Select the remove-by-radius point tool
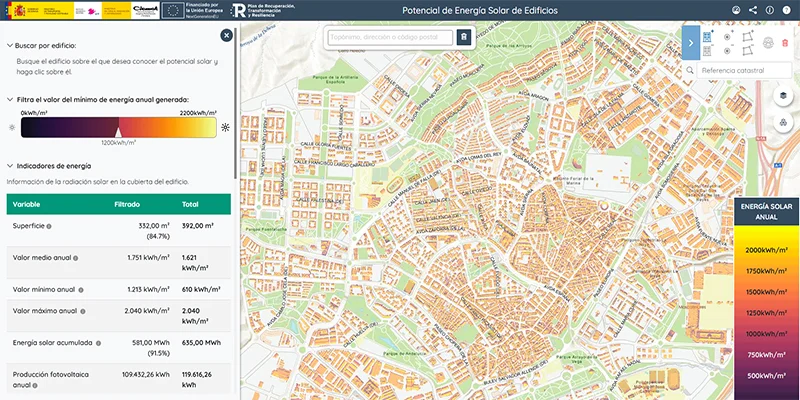 [728, 50]
